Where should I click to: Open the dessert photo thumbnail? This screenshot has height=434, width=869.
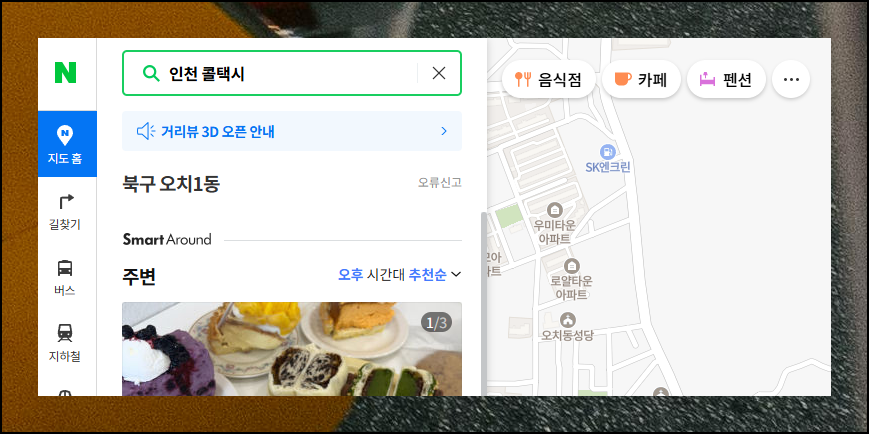(292, 349)
